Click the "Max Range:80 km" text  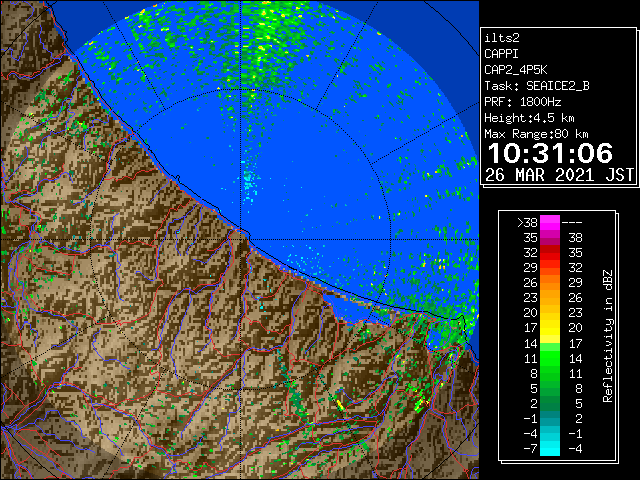pos(536,134)
